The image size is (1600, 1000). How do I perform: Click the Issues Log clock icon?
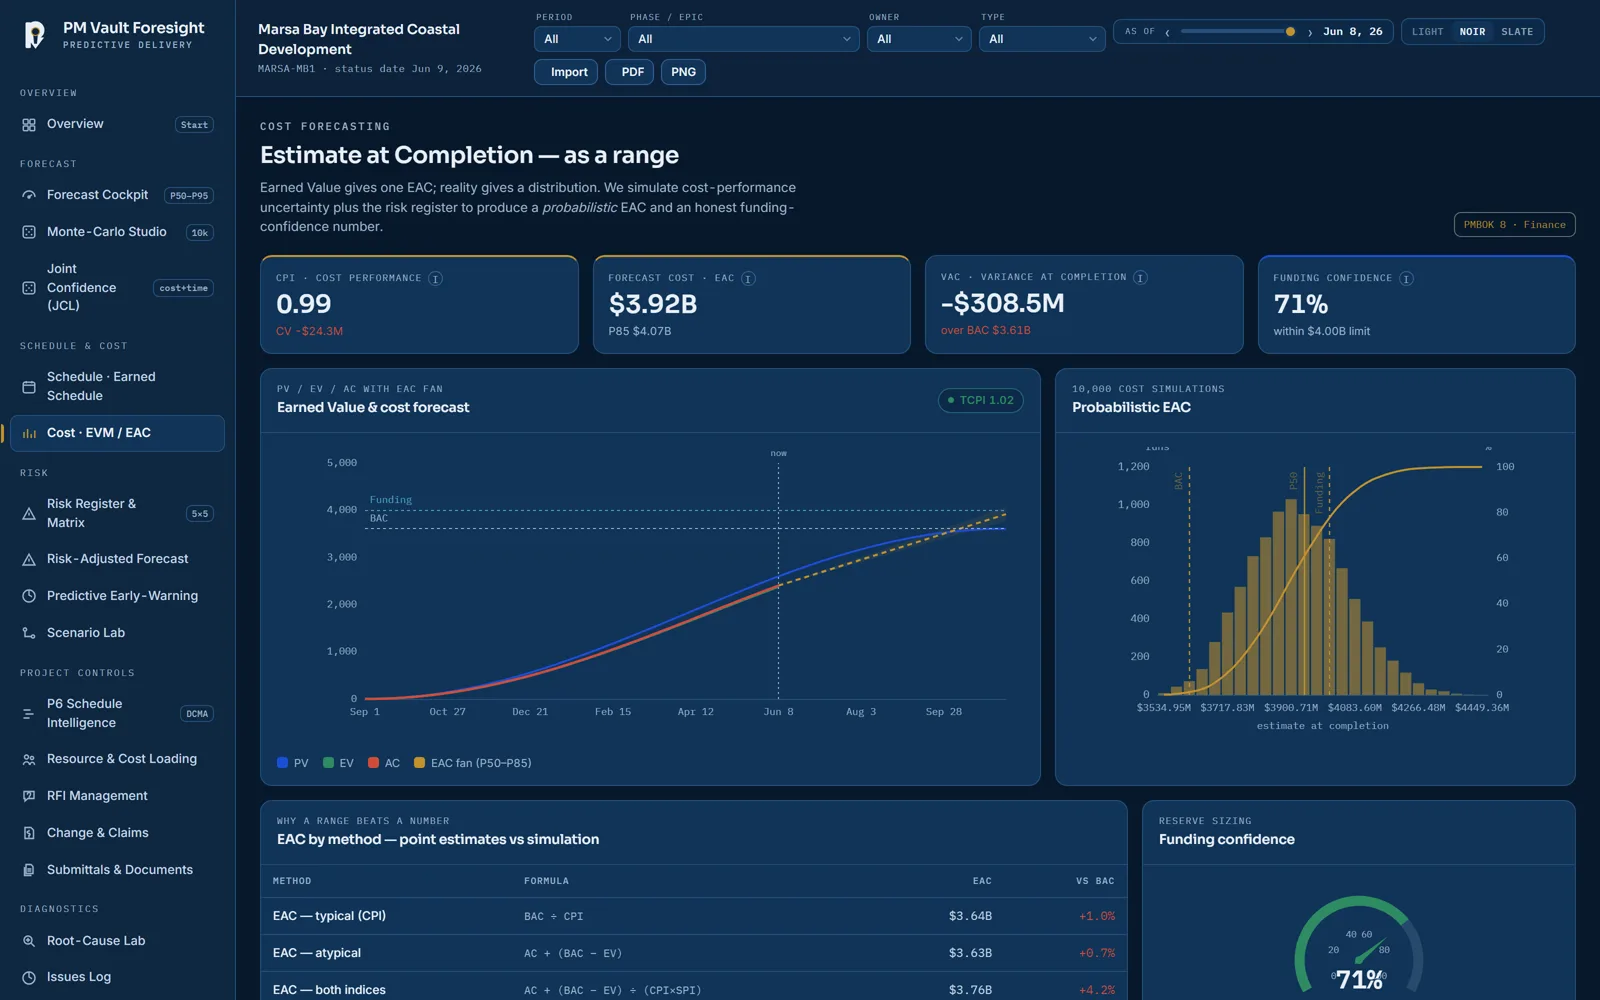point(29,978)
